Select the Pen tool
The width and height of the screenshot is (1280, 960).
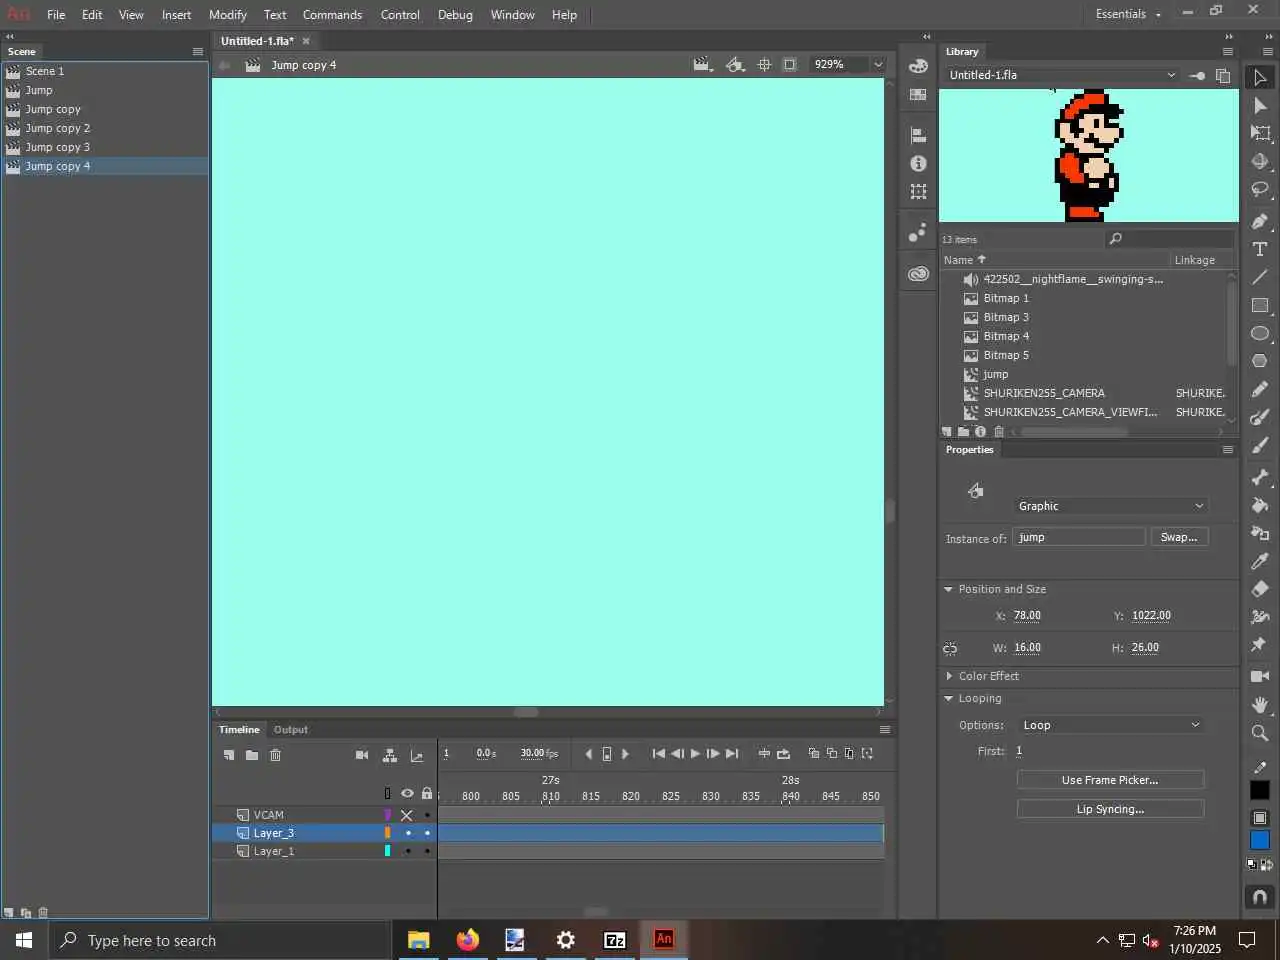(x=1260, y=221)
